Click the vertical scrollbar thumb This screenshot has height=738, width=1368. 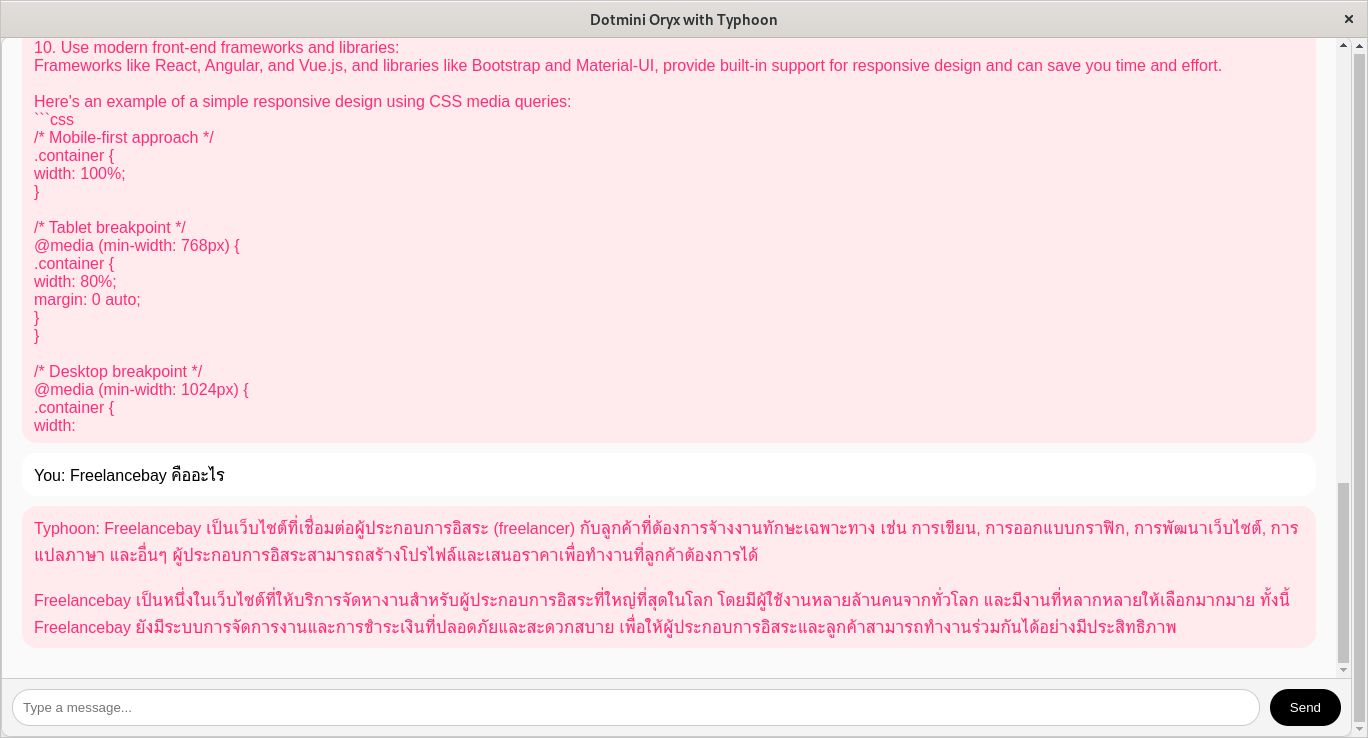[1343, 570]
